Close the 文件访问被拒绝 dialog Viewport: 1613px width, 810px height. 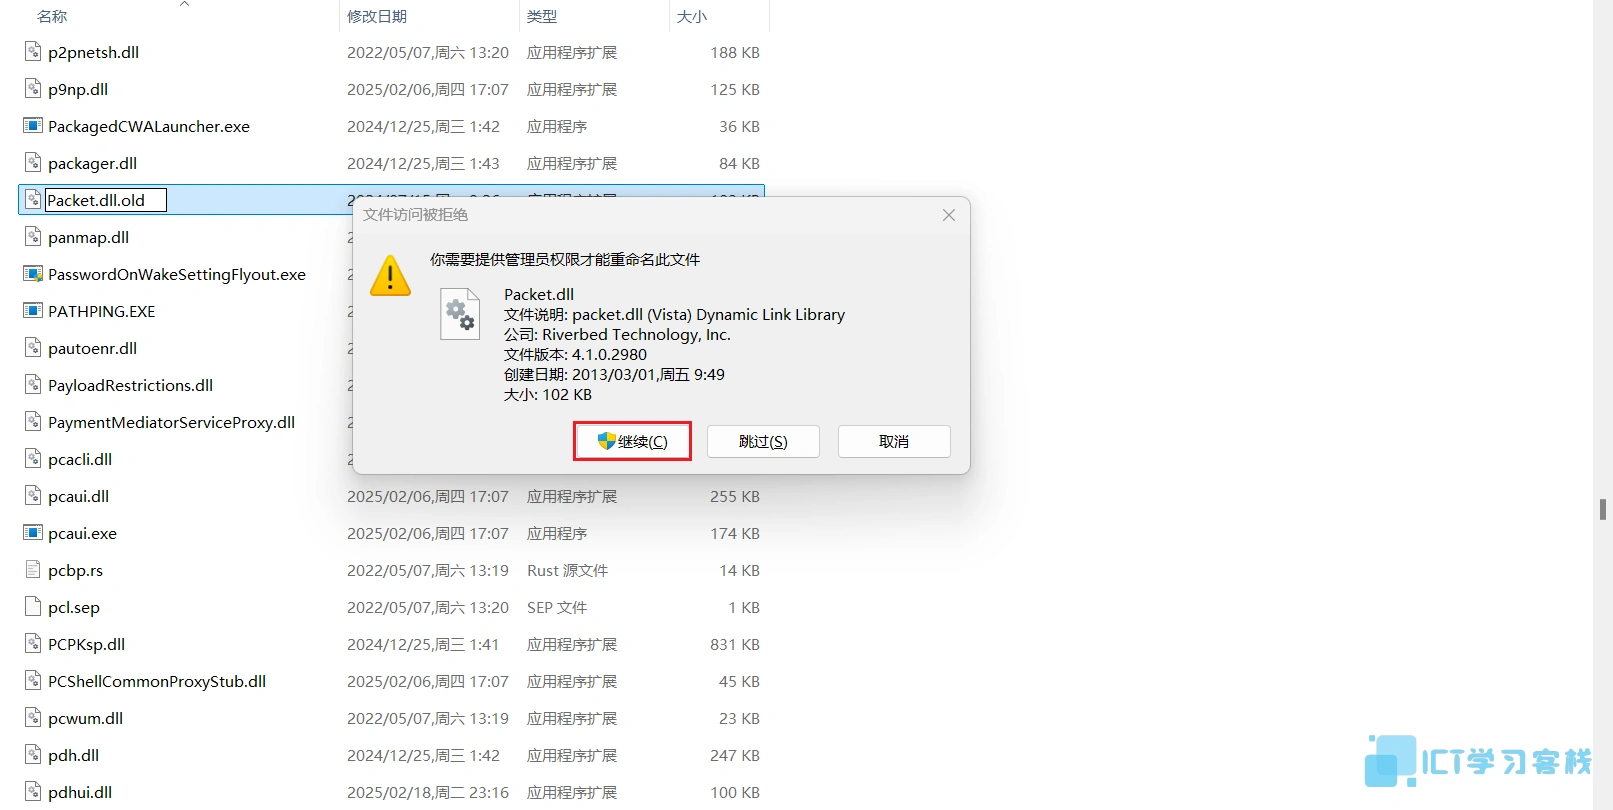coord(949,215)
